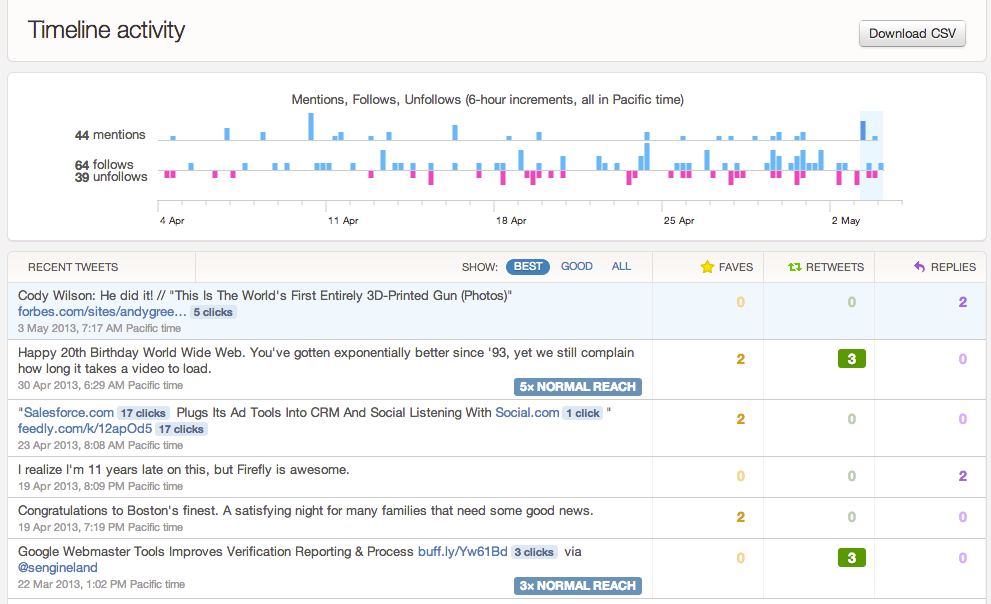Open the buff.ly/Yw61Bd link
The height and width of the screenshot is (604, 991).
pyautogui.click(x=463, y=552)
